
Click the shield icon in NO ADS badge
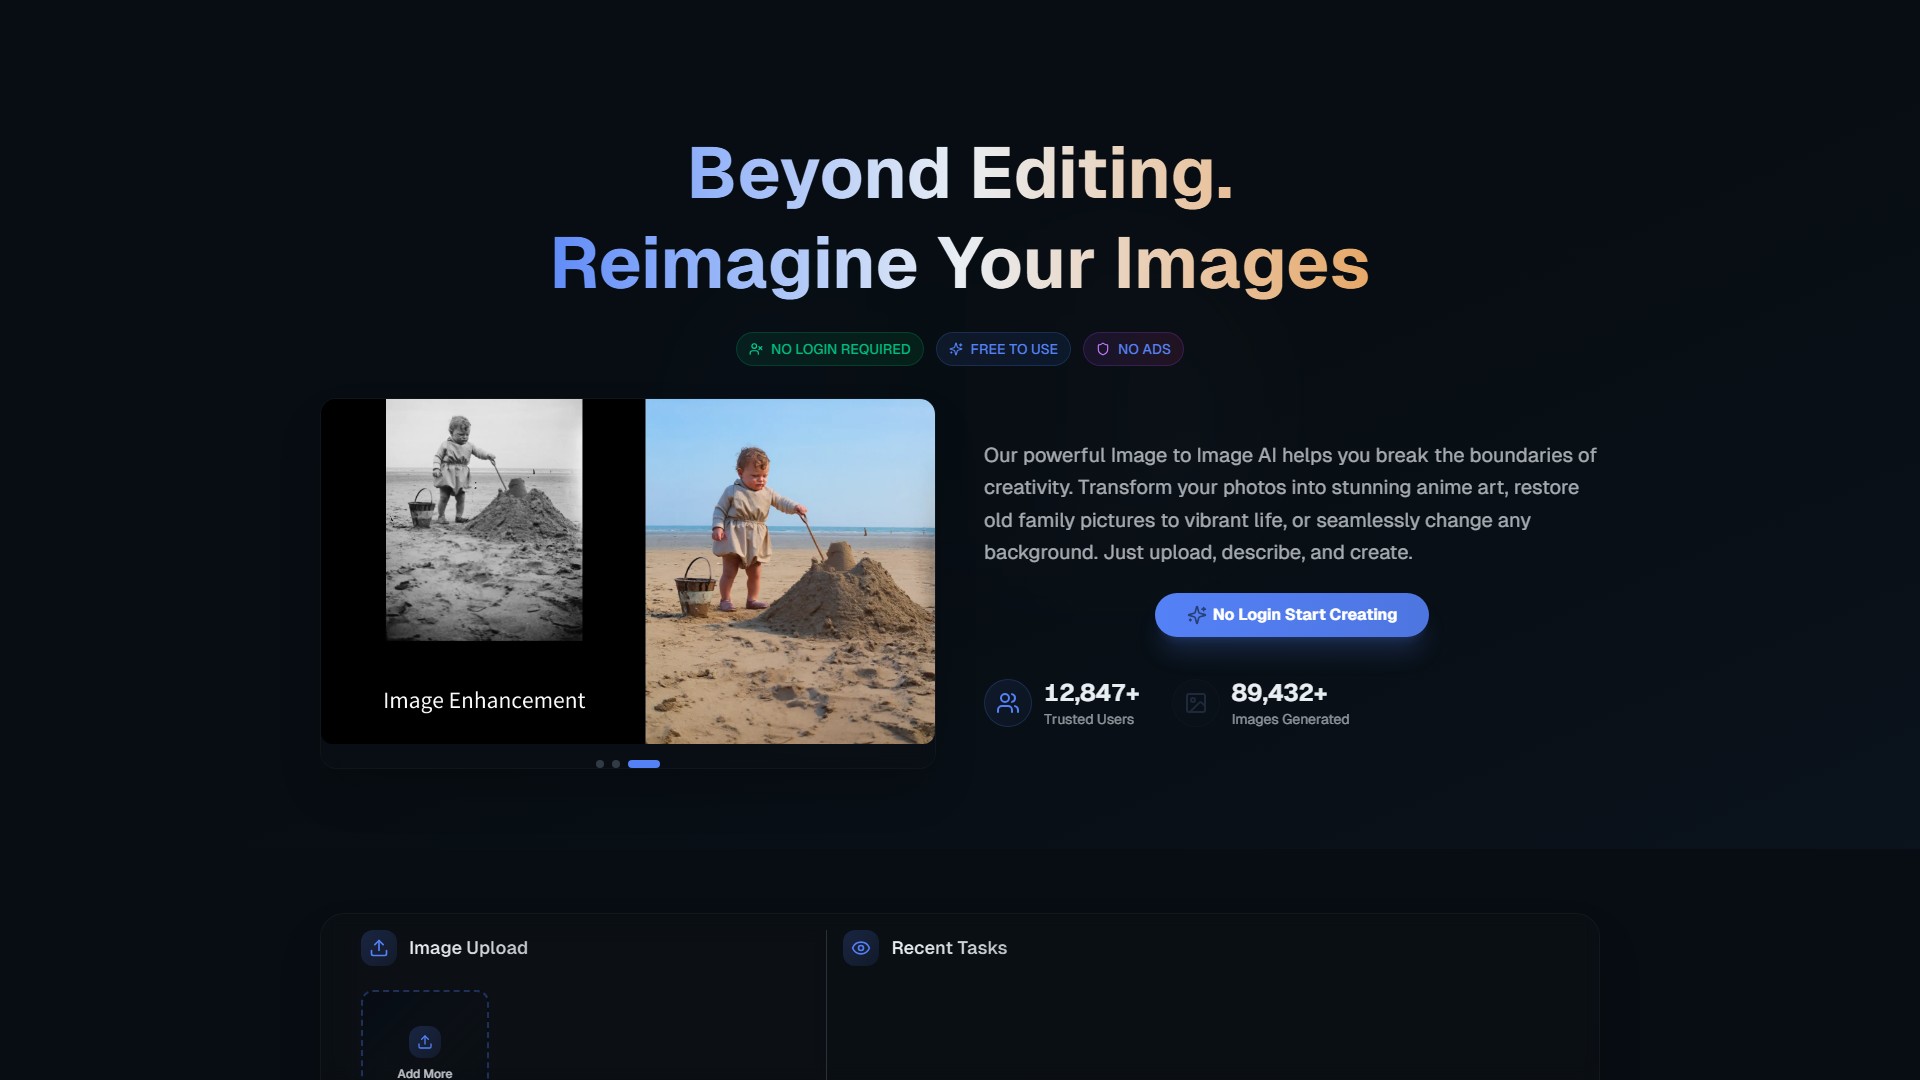(x=1103, y=349)
